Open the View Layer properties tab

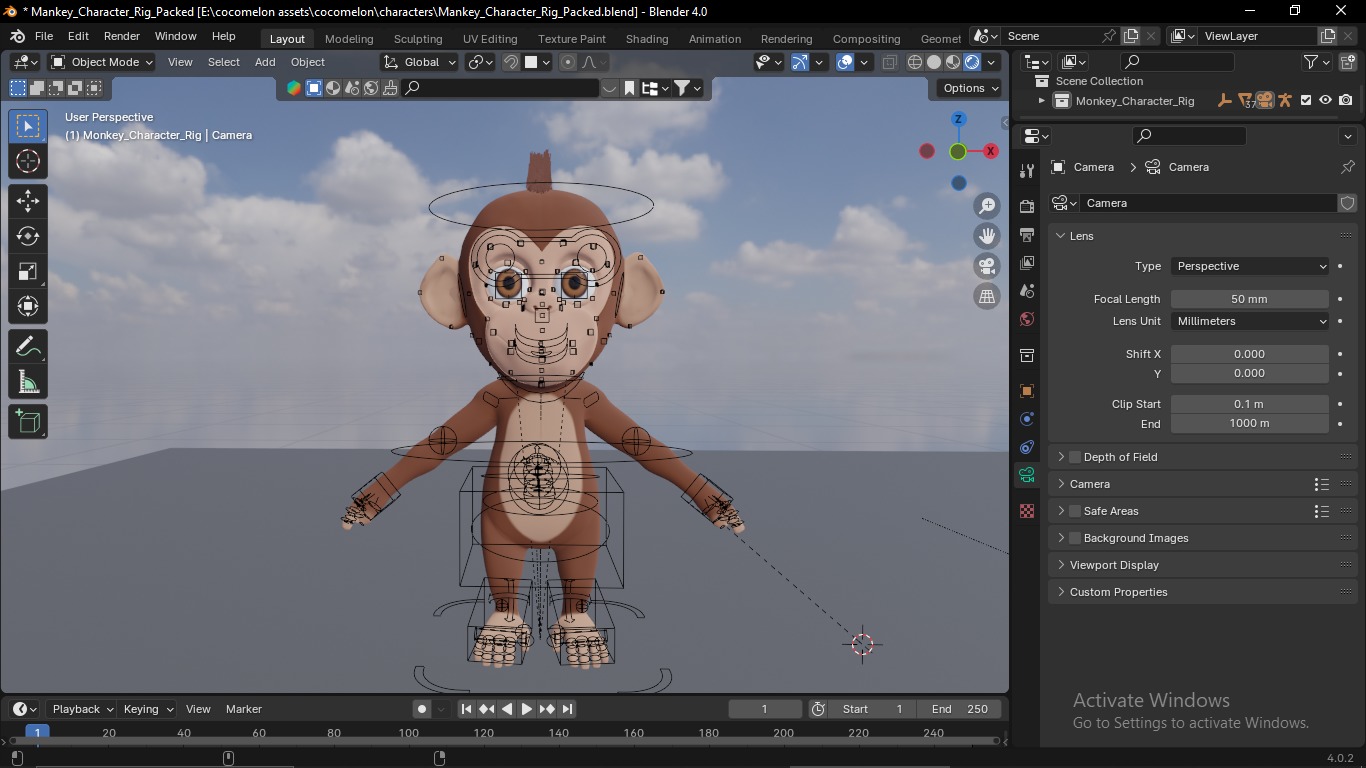point(1027,263)
